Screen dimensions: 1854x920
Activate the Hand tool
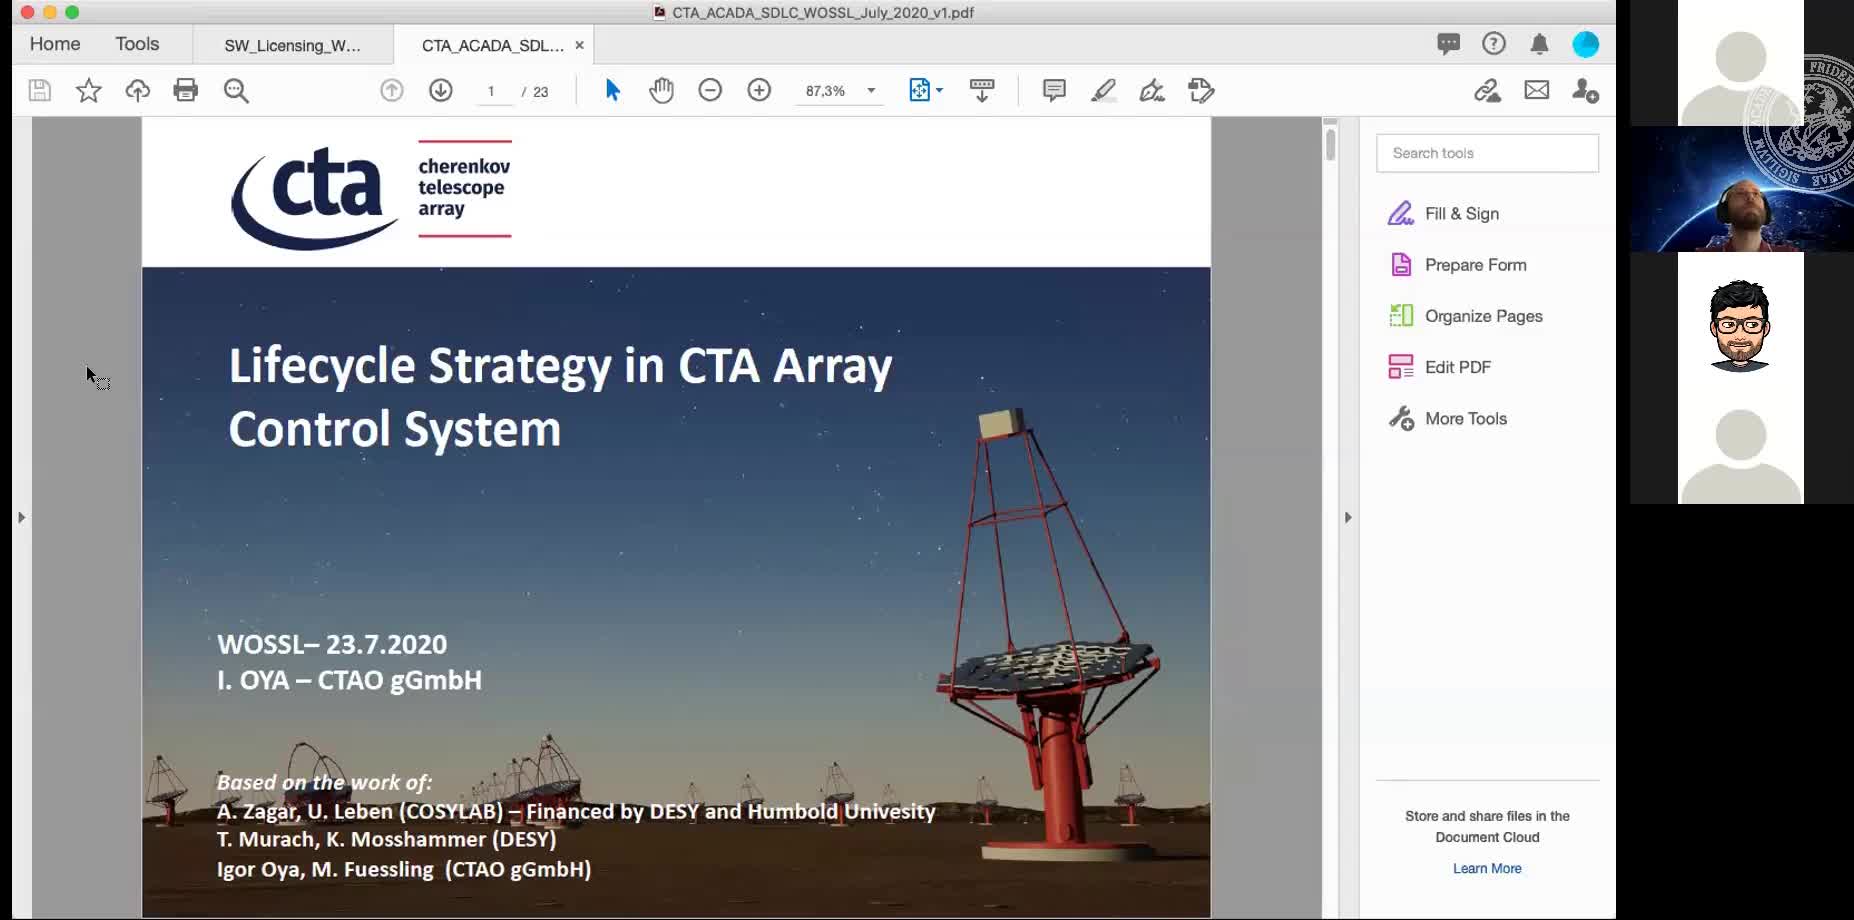click(x=661, y=90)
